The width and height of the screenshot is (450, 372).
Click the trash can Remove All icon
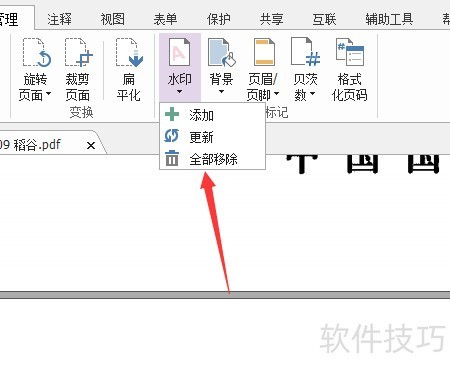pyautogui.click(x=172, y=158)
